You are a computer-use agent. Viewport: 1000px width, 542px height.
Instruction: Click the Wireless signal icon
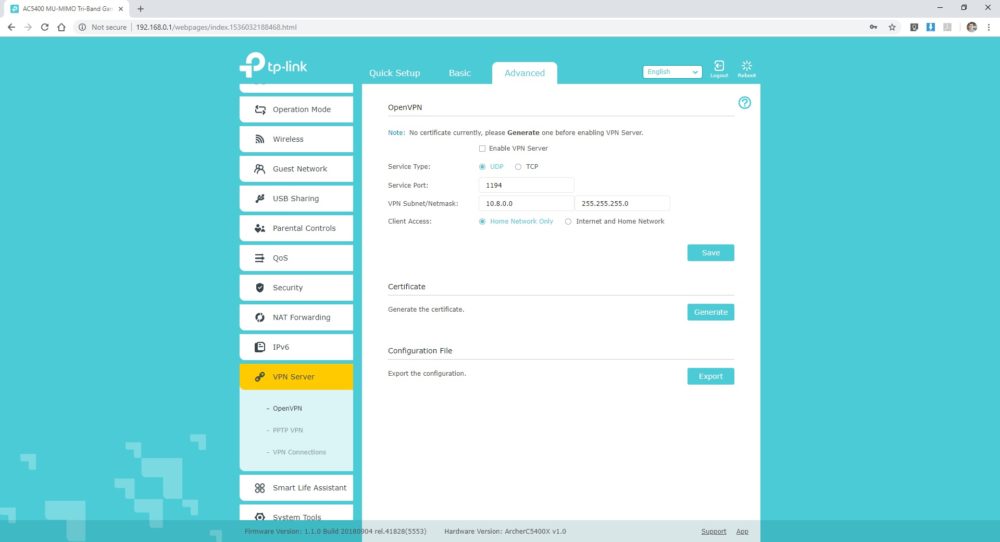tap(260, 139)
